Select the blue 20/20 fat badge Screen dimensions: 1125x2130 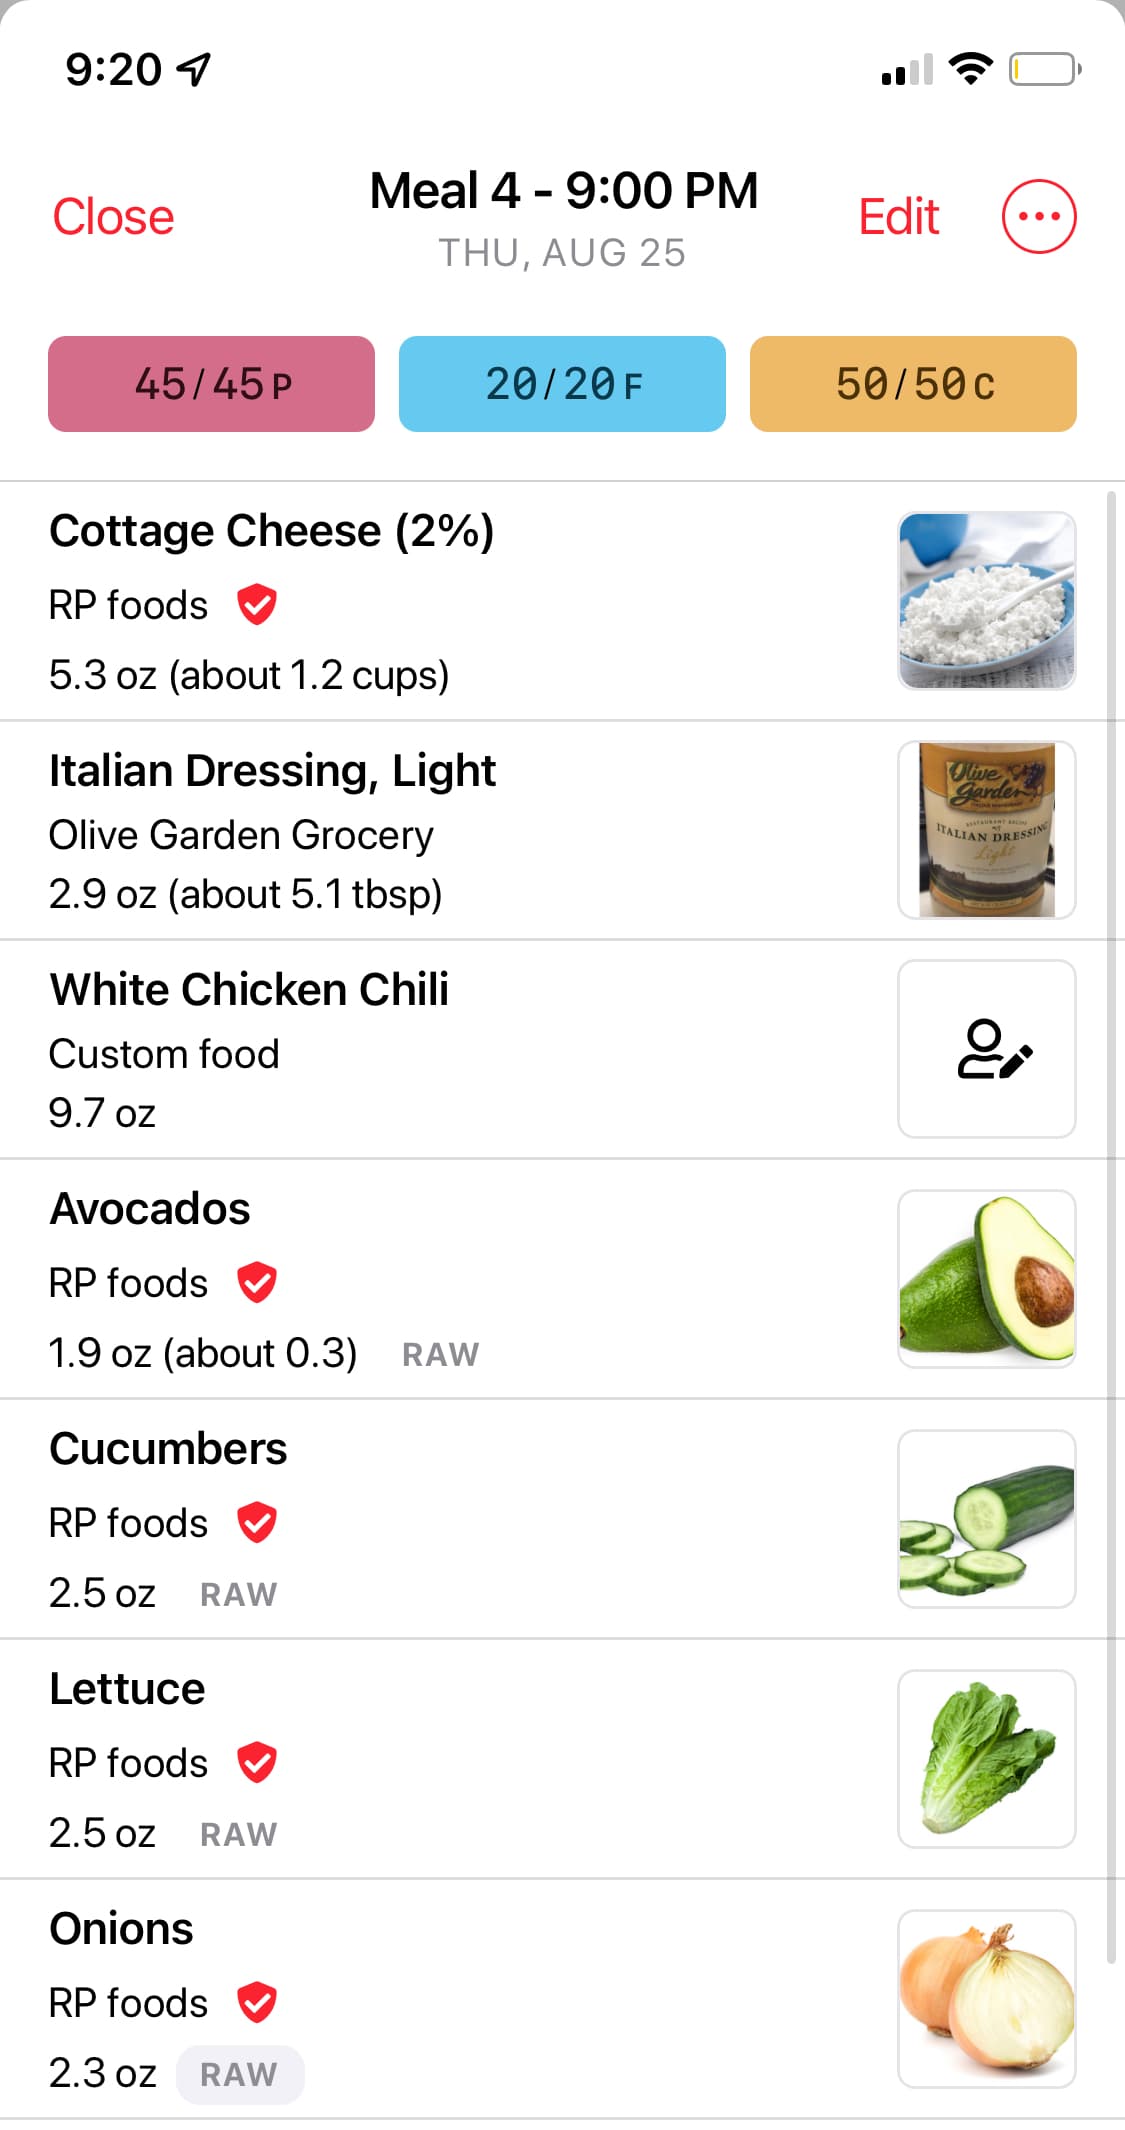(x=562, y=384)
